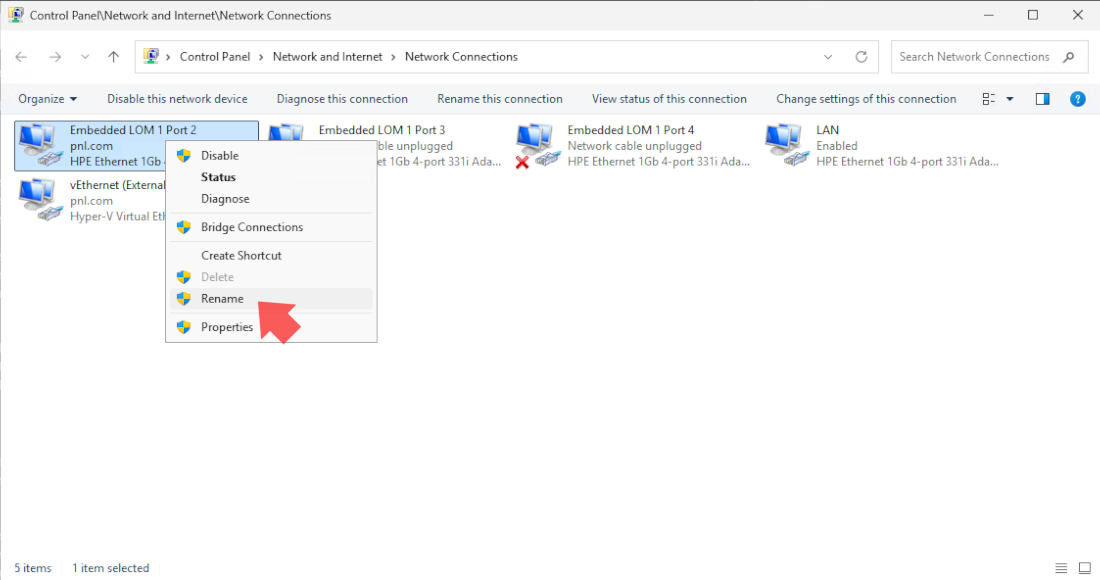The image size is (1100, 580).
Task: Toggle the preview pane icon
Action: point(1043,99)
